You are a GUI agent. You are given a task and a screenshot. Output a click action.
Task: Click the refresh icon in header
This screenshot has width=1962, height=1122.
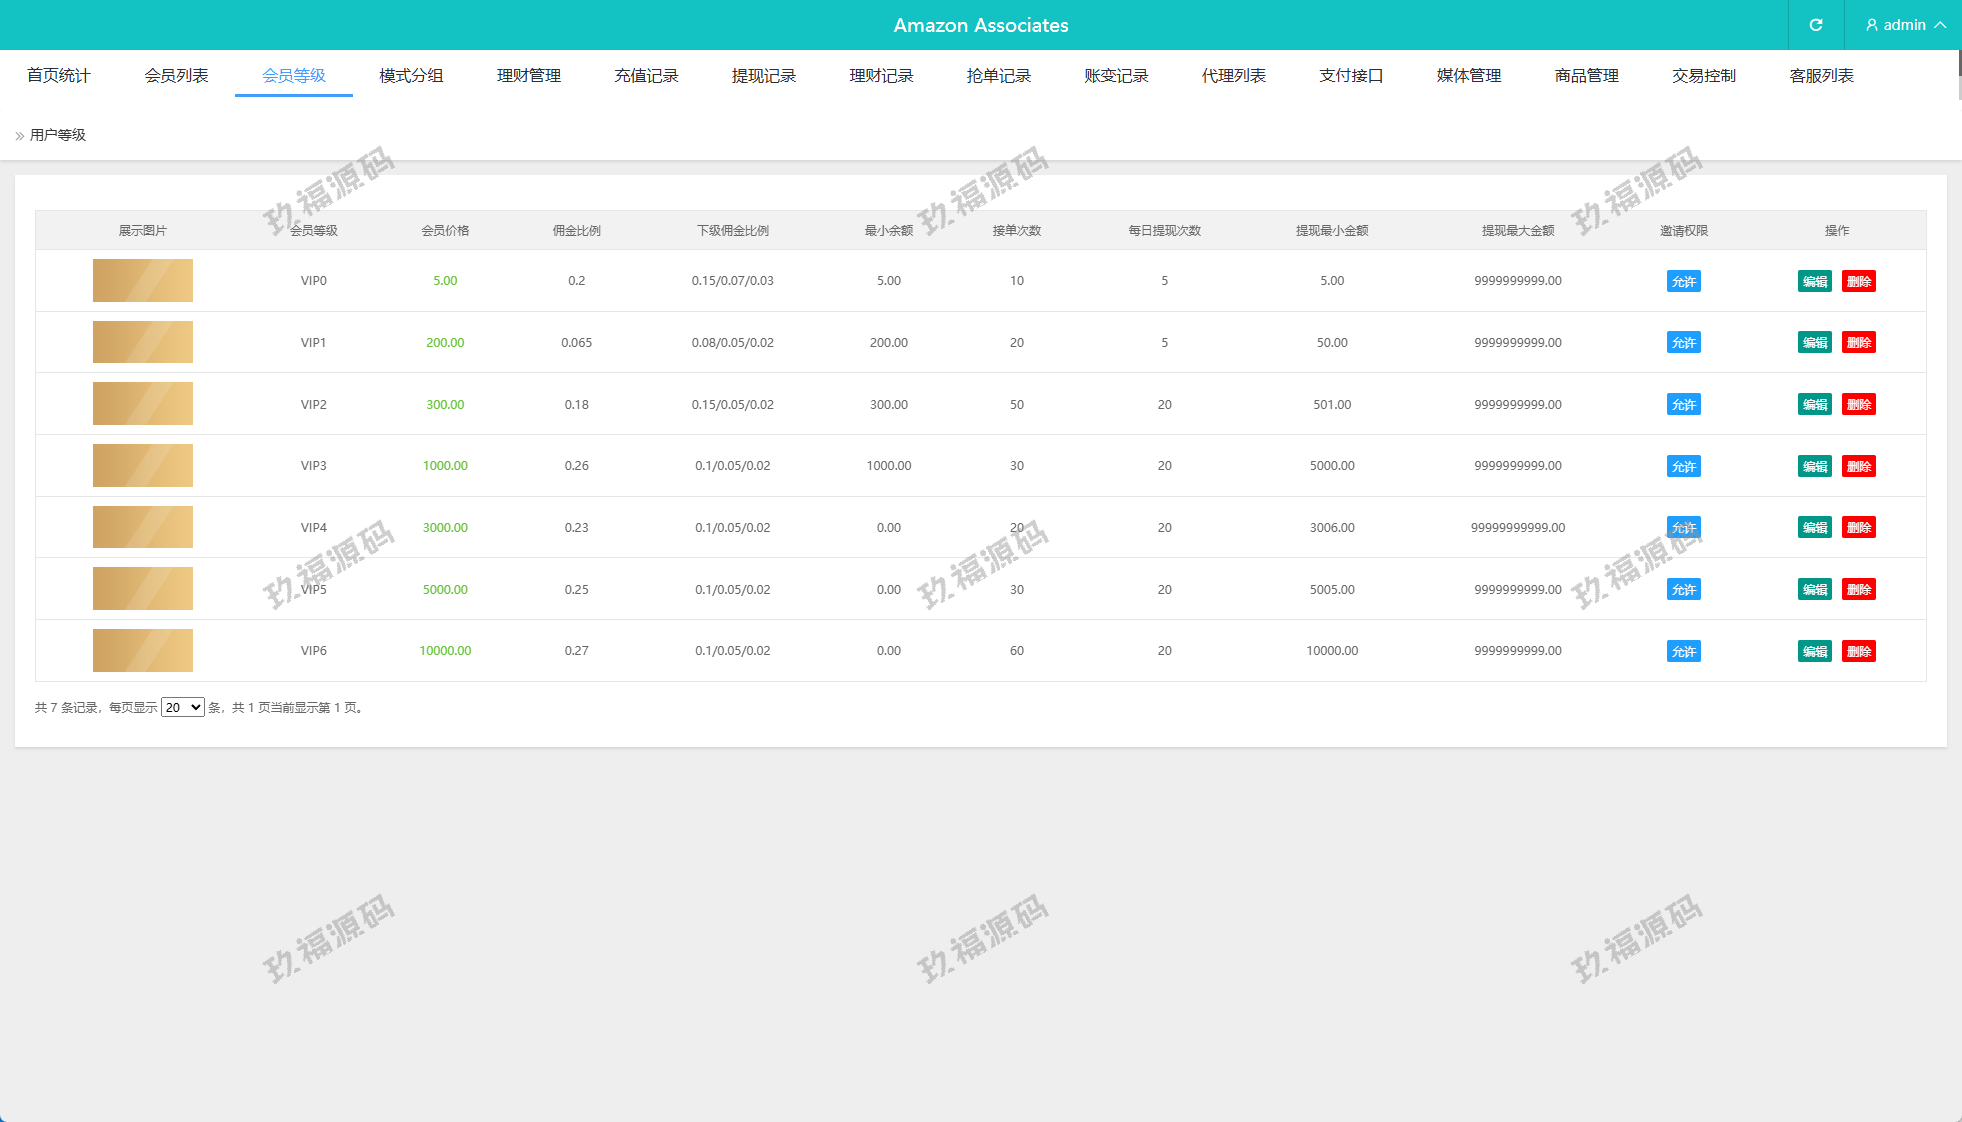1816,25
